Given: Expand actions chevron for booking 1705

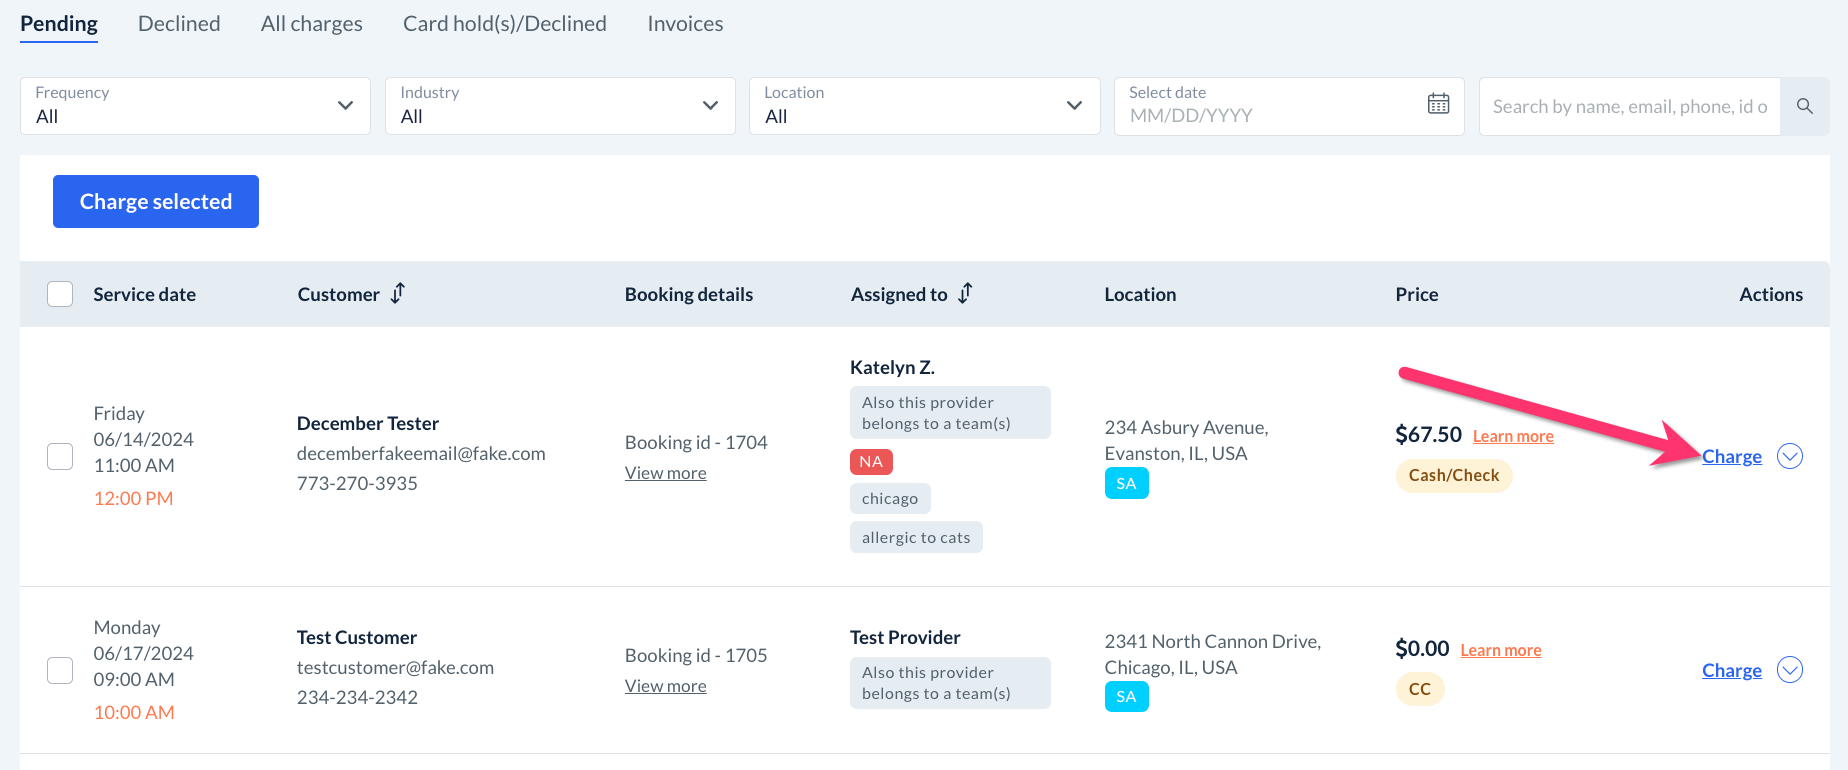Looking at the screenshot, I should [1789, 670].
